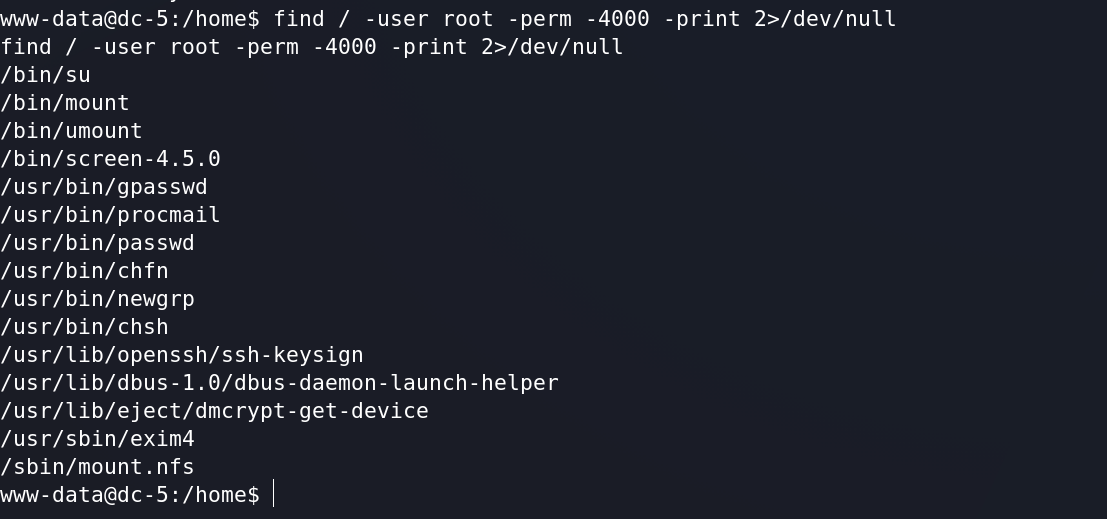The height and width of the screenshot is (519, 1107).
Task: Click the /usr/bin/newgrp entry
Action: point(97,299)
